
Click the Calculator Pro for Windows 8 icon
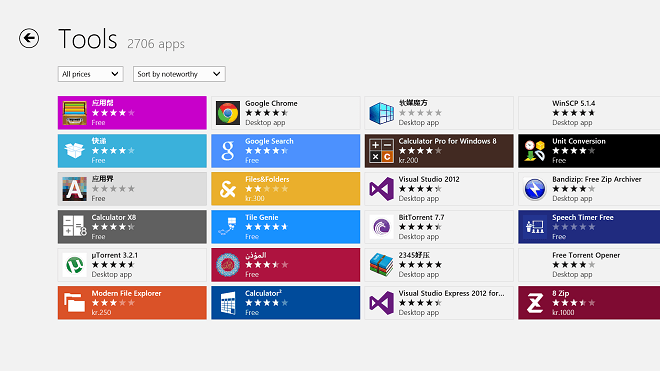tap(381, 151)
